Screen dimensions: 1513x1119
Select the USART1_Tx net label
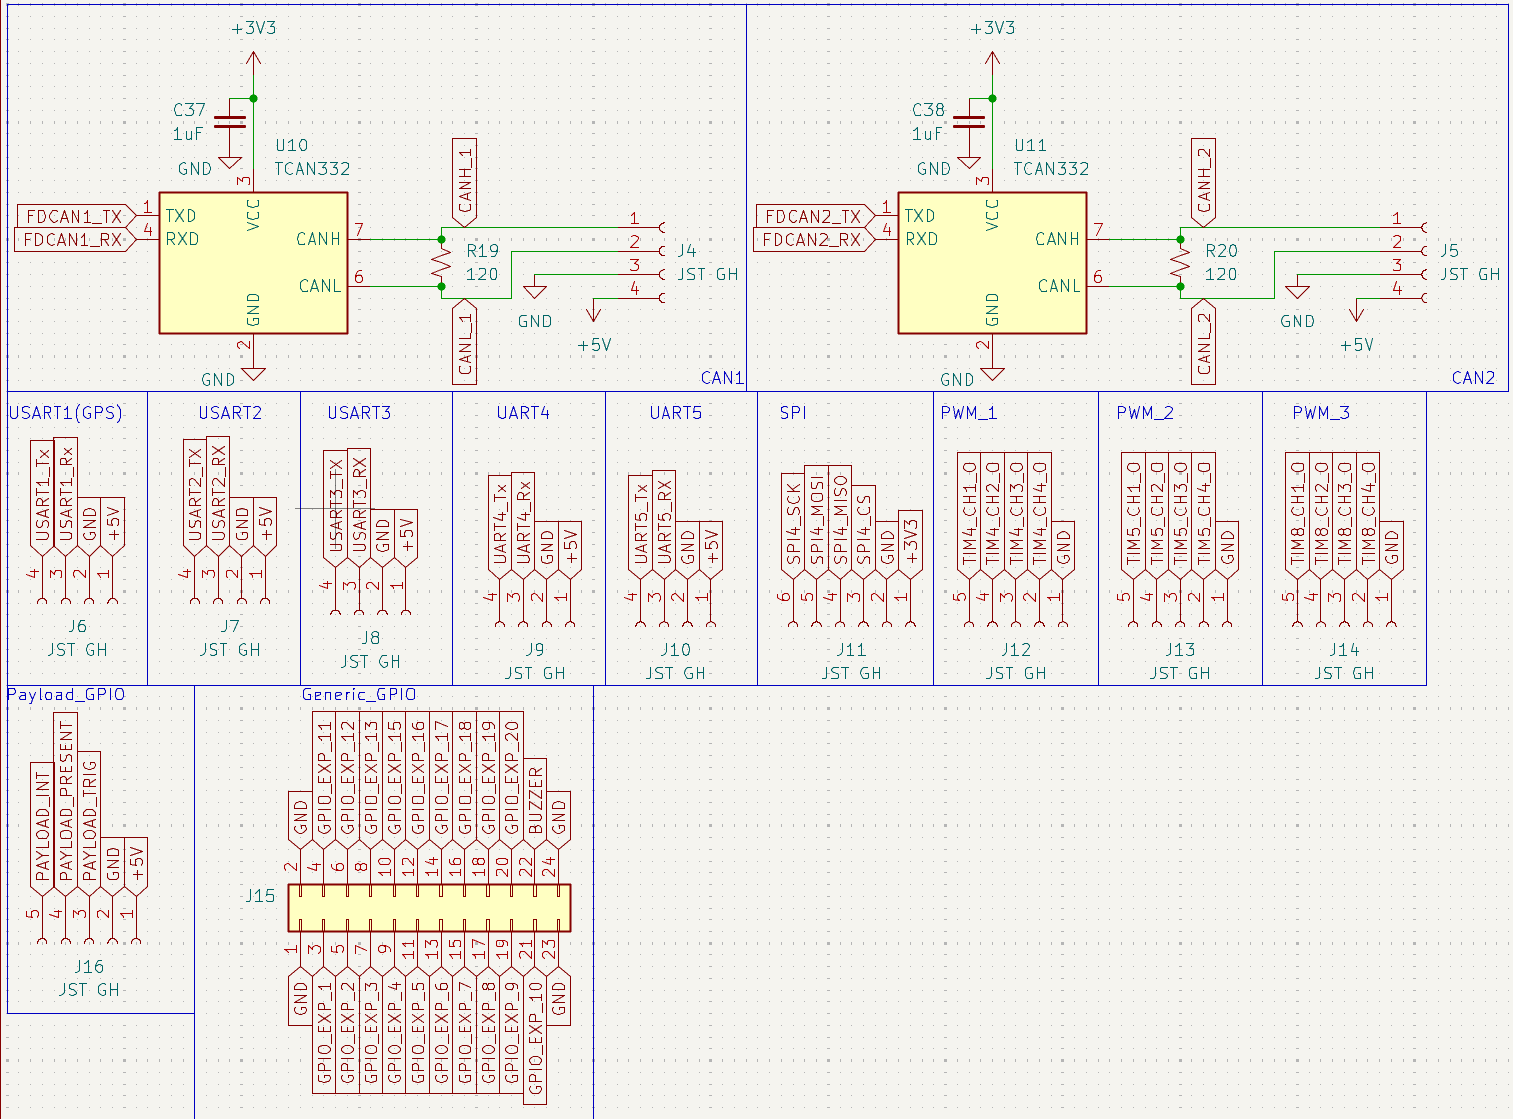tap(41, 496)
